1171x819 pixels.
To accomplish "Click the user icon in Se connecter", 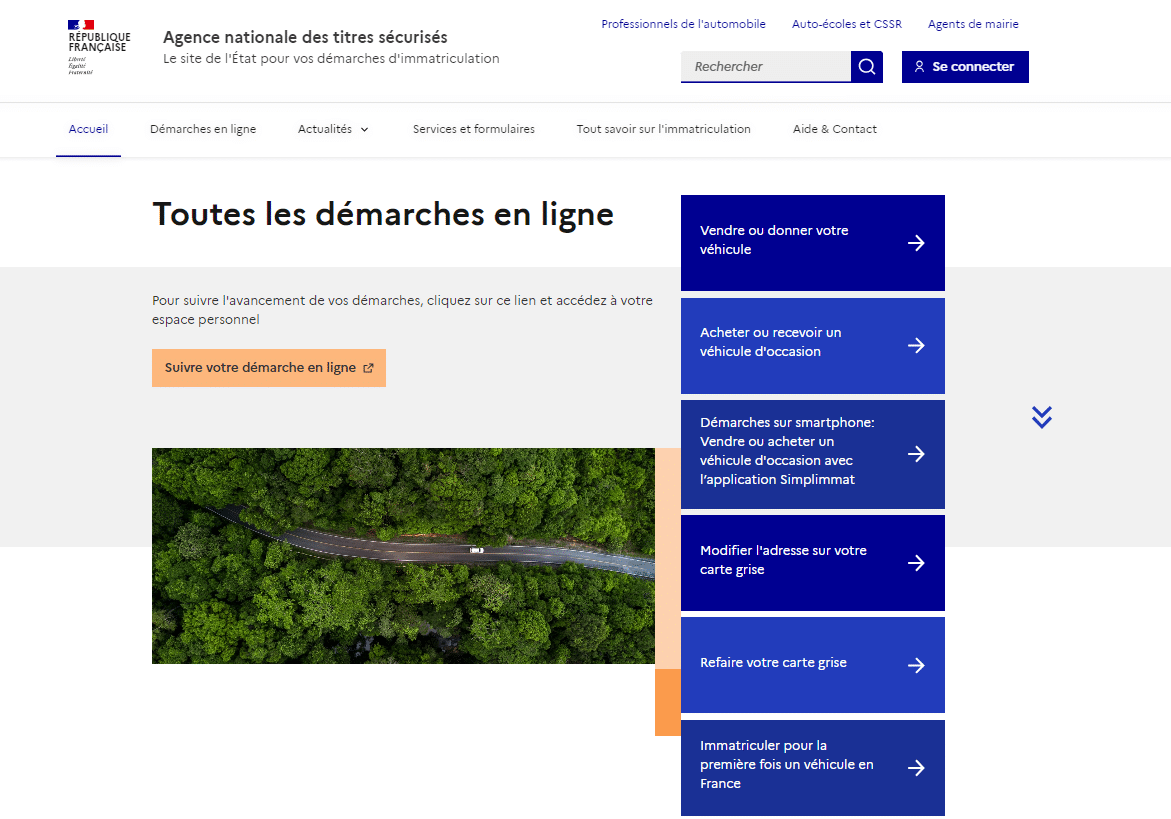I will [x=919, y=66].
